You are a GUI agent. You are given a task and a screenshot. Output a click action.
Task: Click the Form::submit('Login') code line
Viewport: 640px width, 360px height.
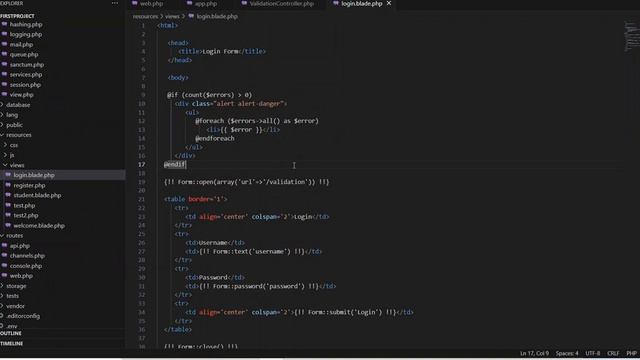299,312
